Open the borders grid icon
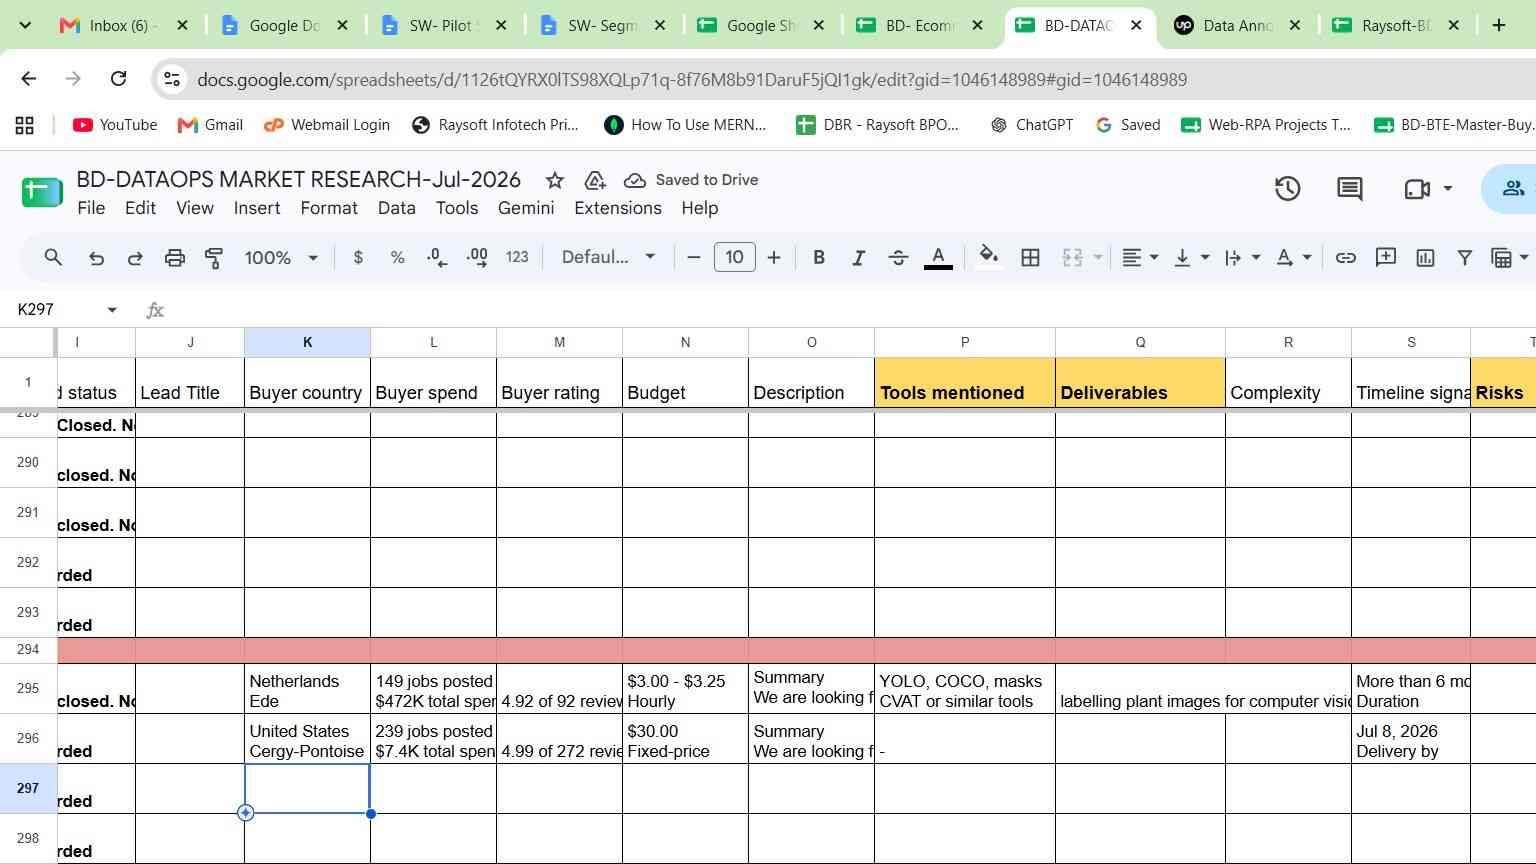Viewport: 1536px width, 864px height. [1030, 258]
